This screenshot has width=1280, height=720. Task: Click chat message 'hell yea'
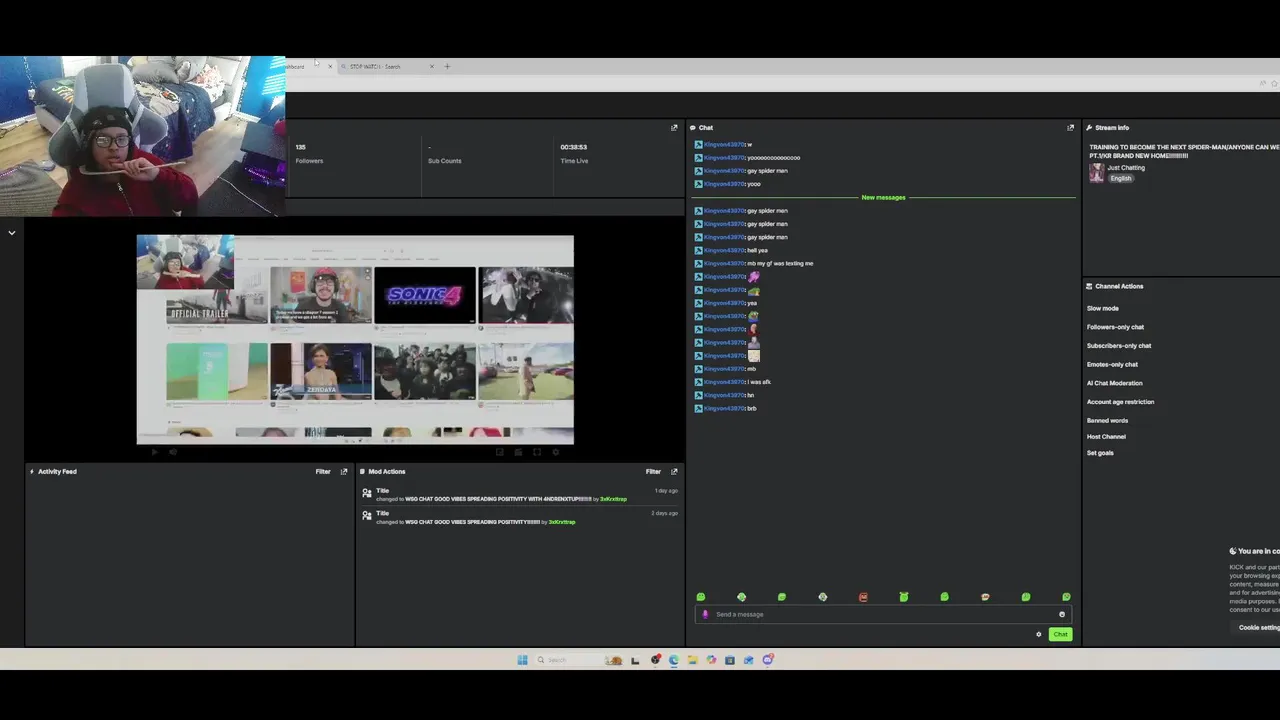[x=758, y=251]
